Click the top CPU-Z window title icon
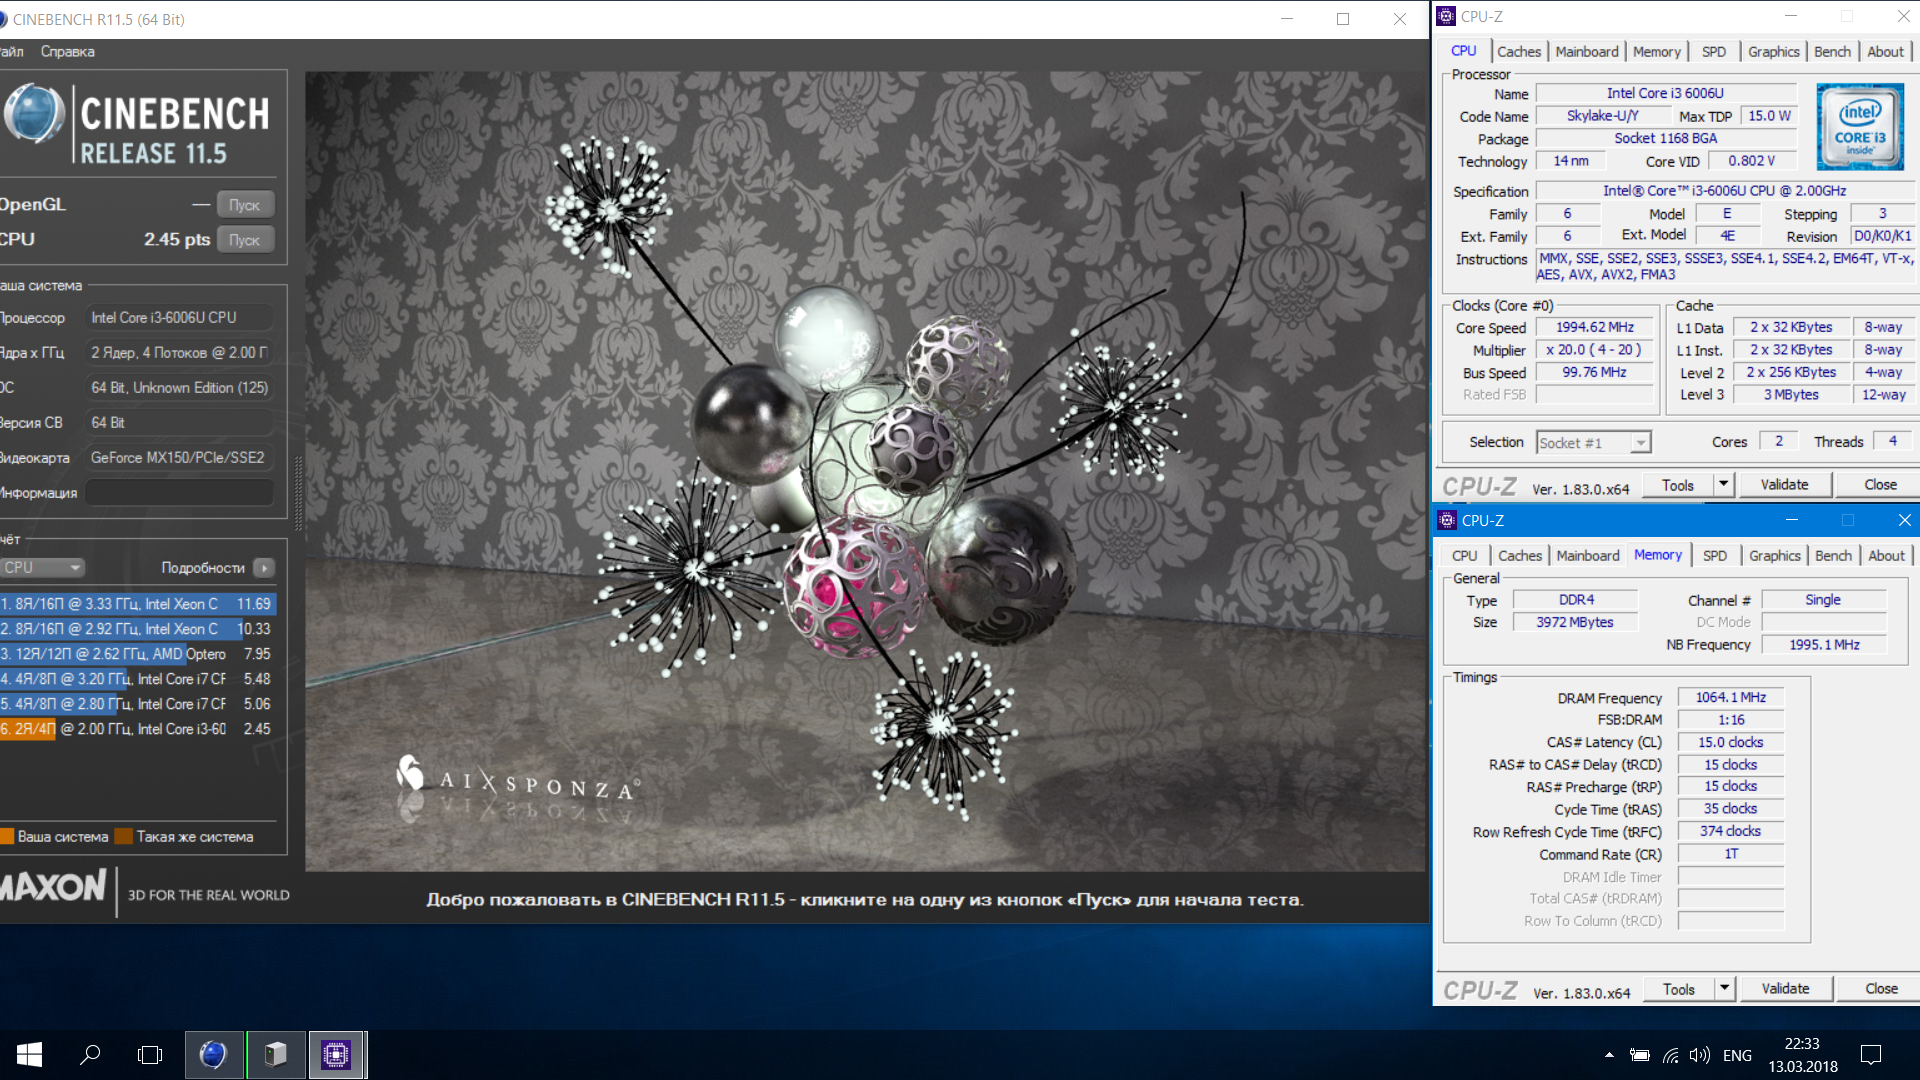1920x1080 pixels. 1446,16
